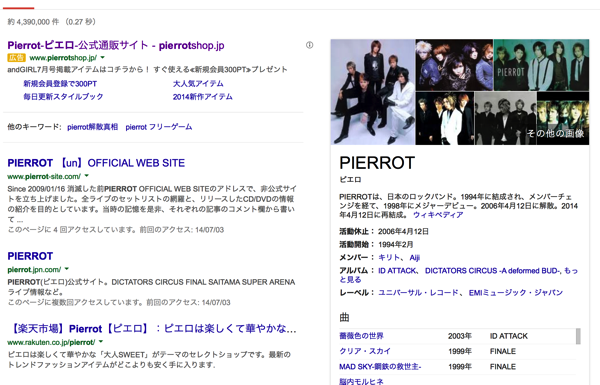Open the ウィキペディア link in knowledge panel
The image size is (600, 385).
438,215
